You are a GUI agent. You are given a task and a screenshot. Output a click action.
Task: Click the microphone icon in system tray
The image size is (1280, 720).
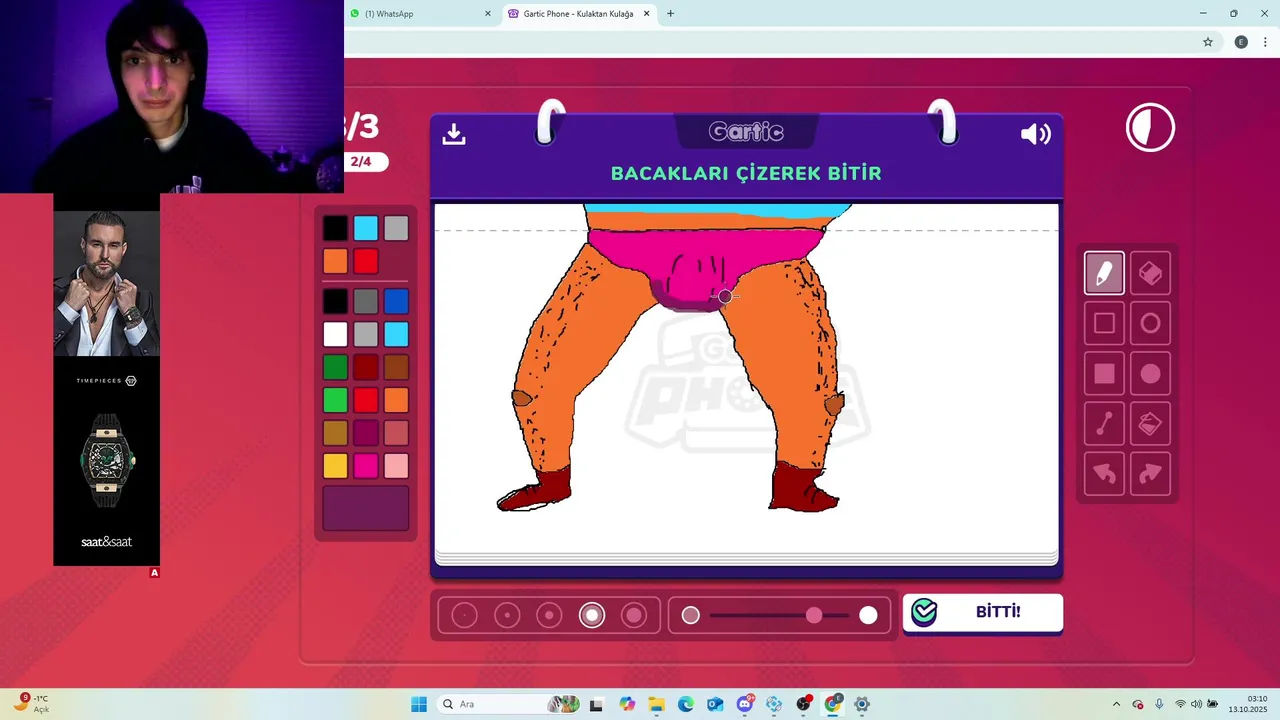pos(1159,704)
